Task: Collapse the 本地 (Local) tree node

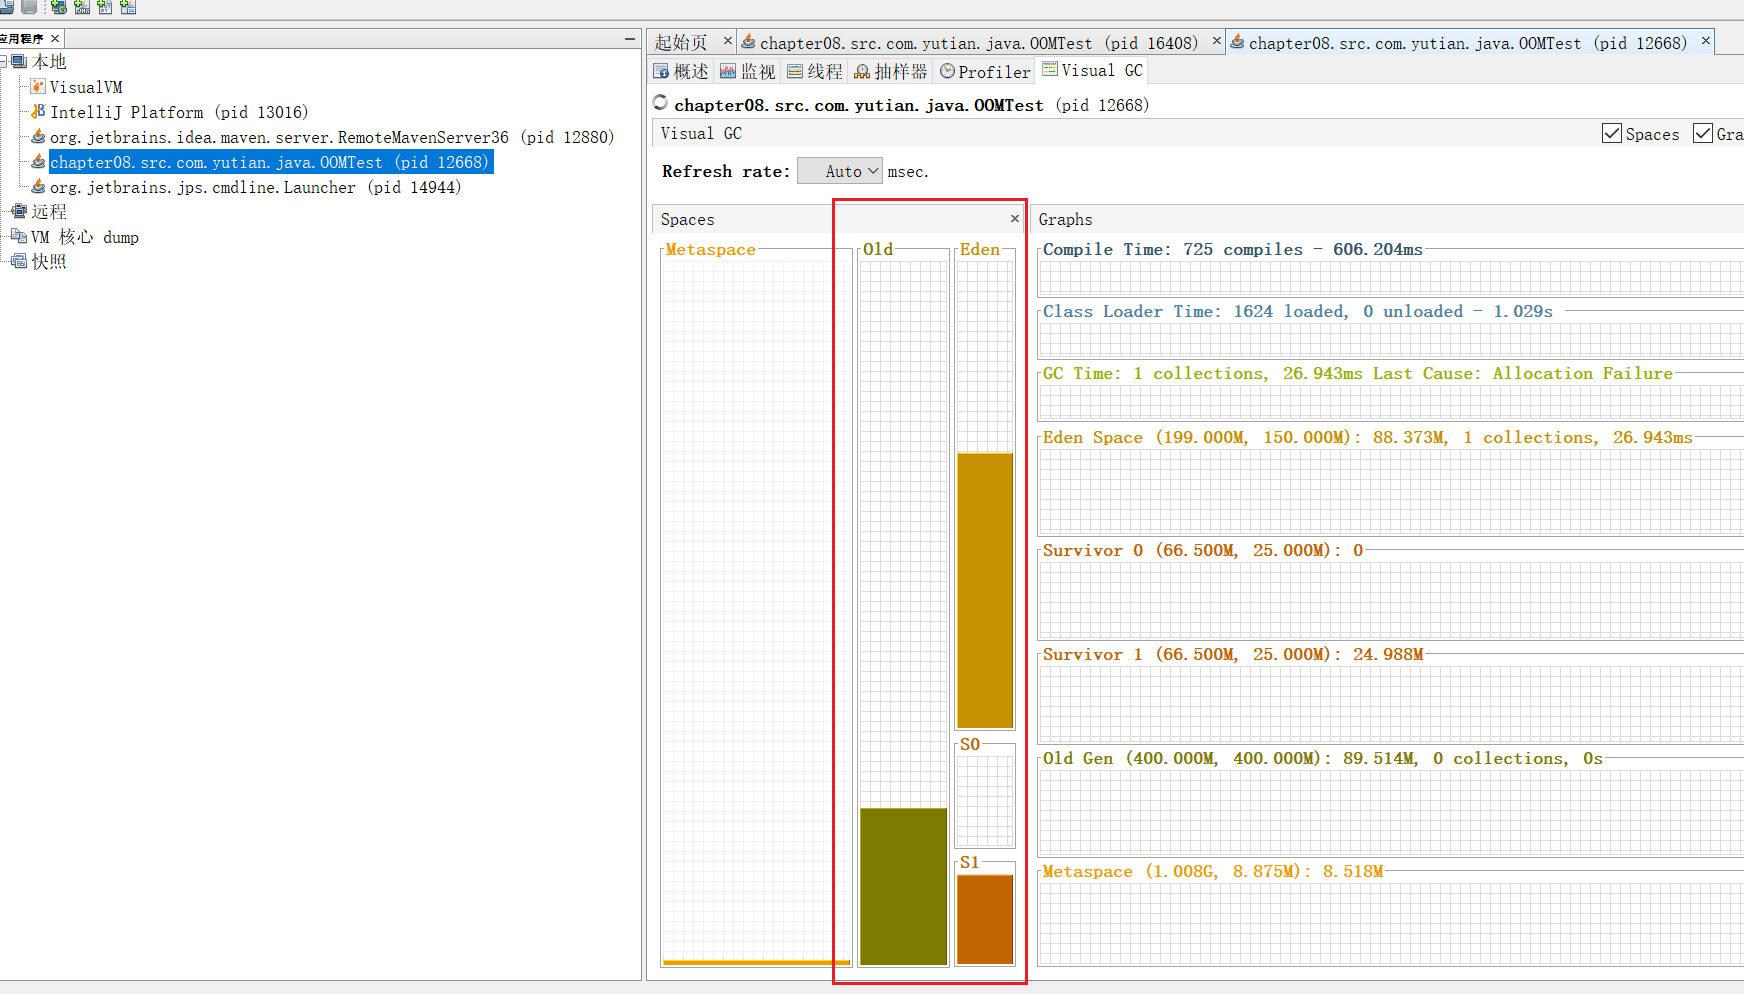Action: (x=4, y=62)
